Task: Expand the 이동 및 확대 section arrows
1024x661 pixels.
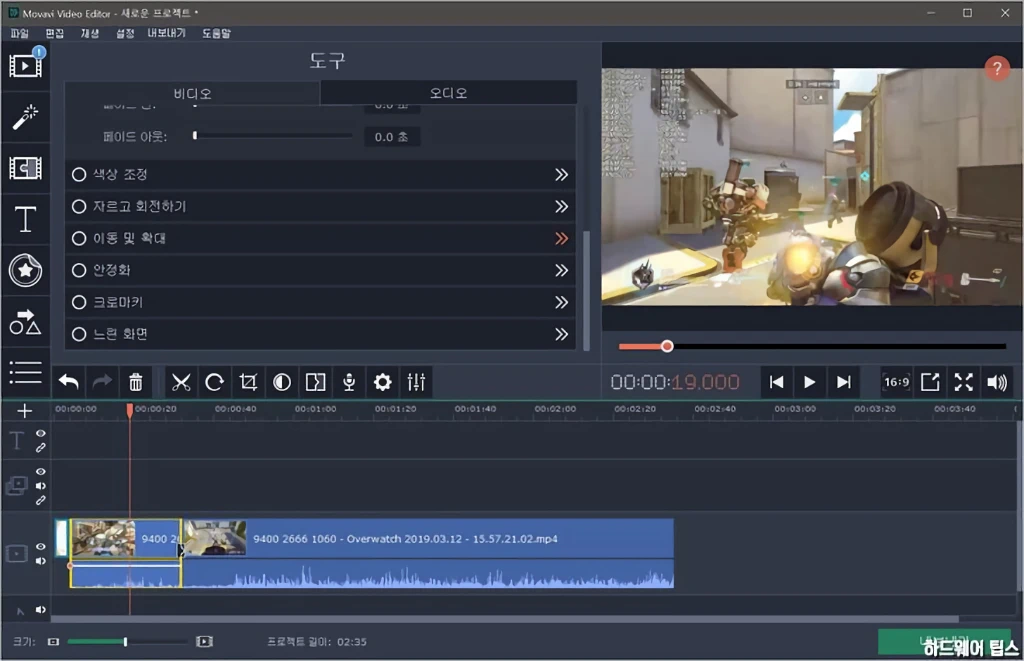Action: click(x=562, y=238)
